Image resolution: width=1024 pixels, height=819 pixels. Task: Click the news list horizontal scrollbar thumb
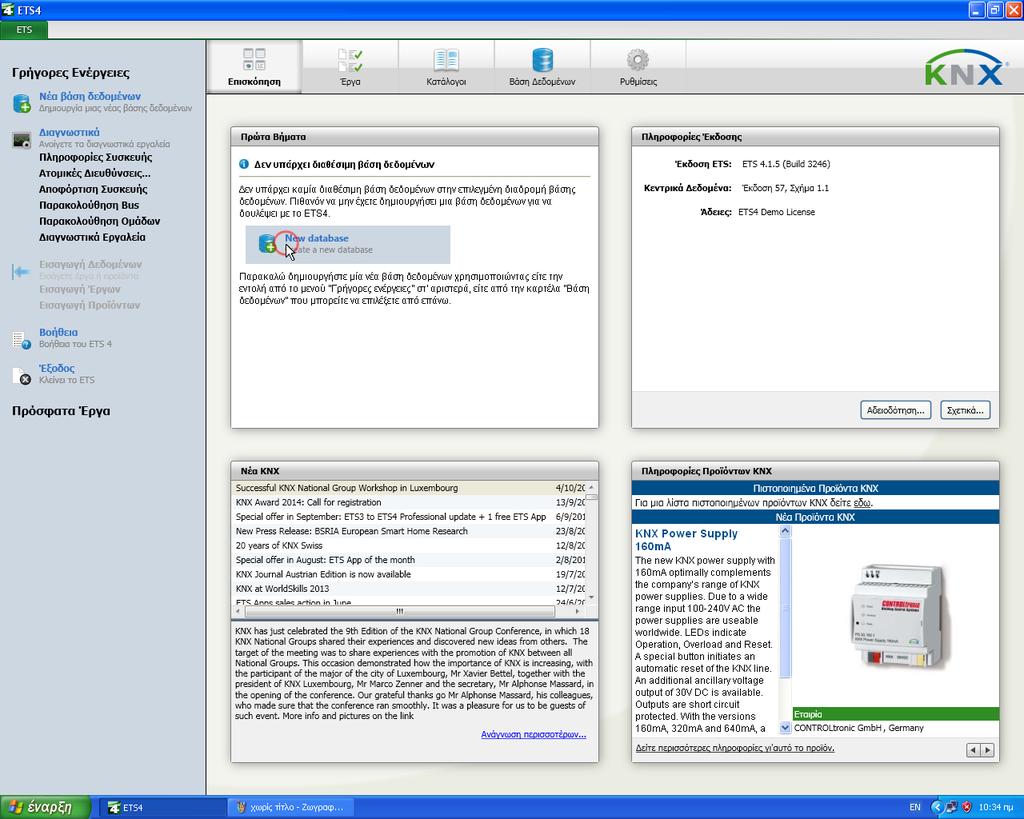pos(400,611)
